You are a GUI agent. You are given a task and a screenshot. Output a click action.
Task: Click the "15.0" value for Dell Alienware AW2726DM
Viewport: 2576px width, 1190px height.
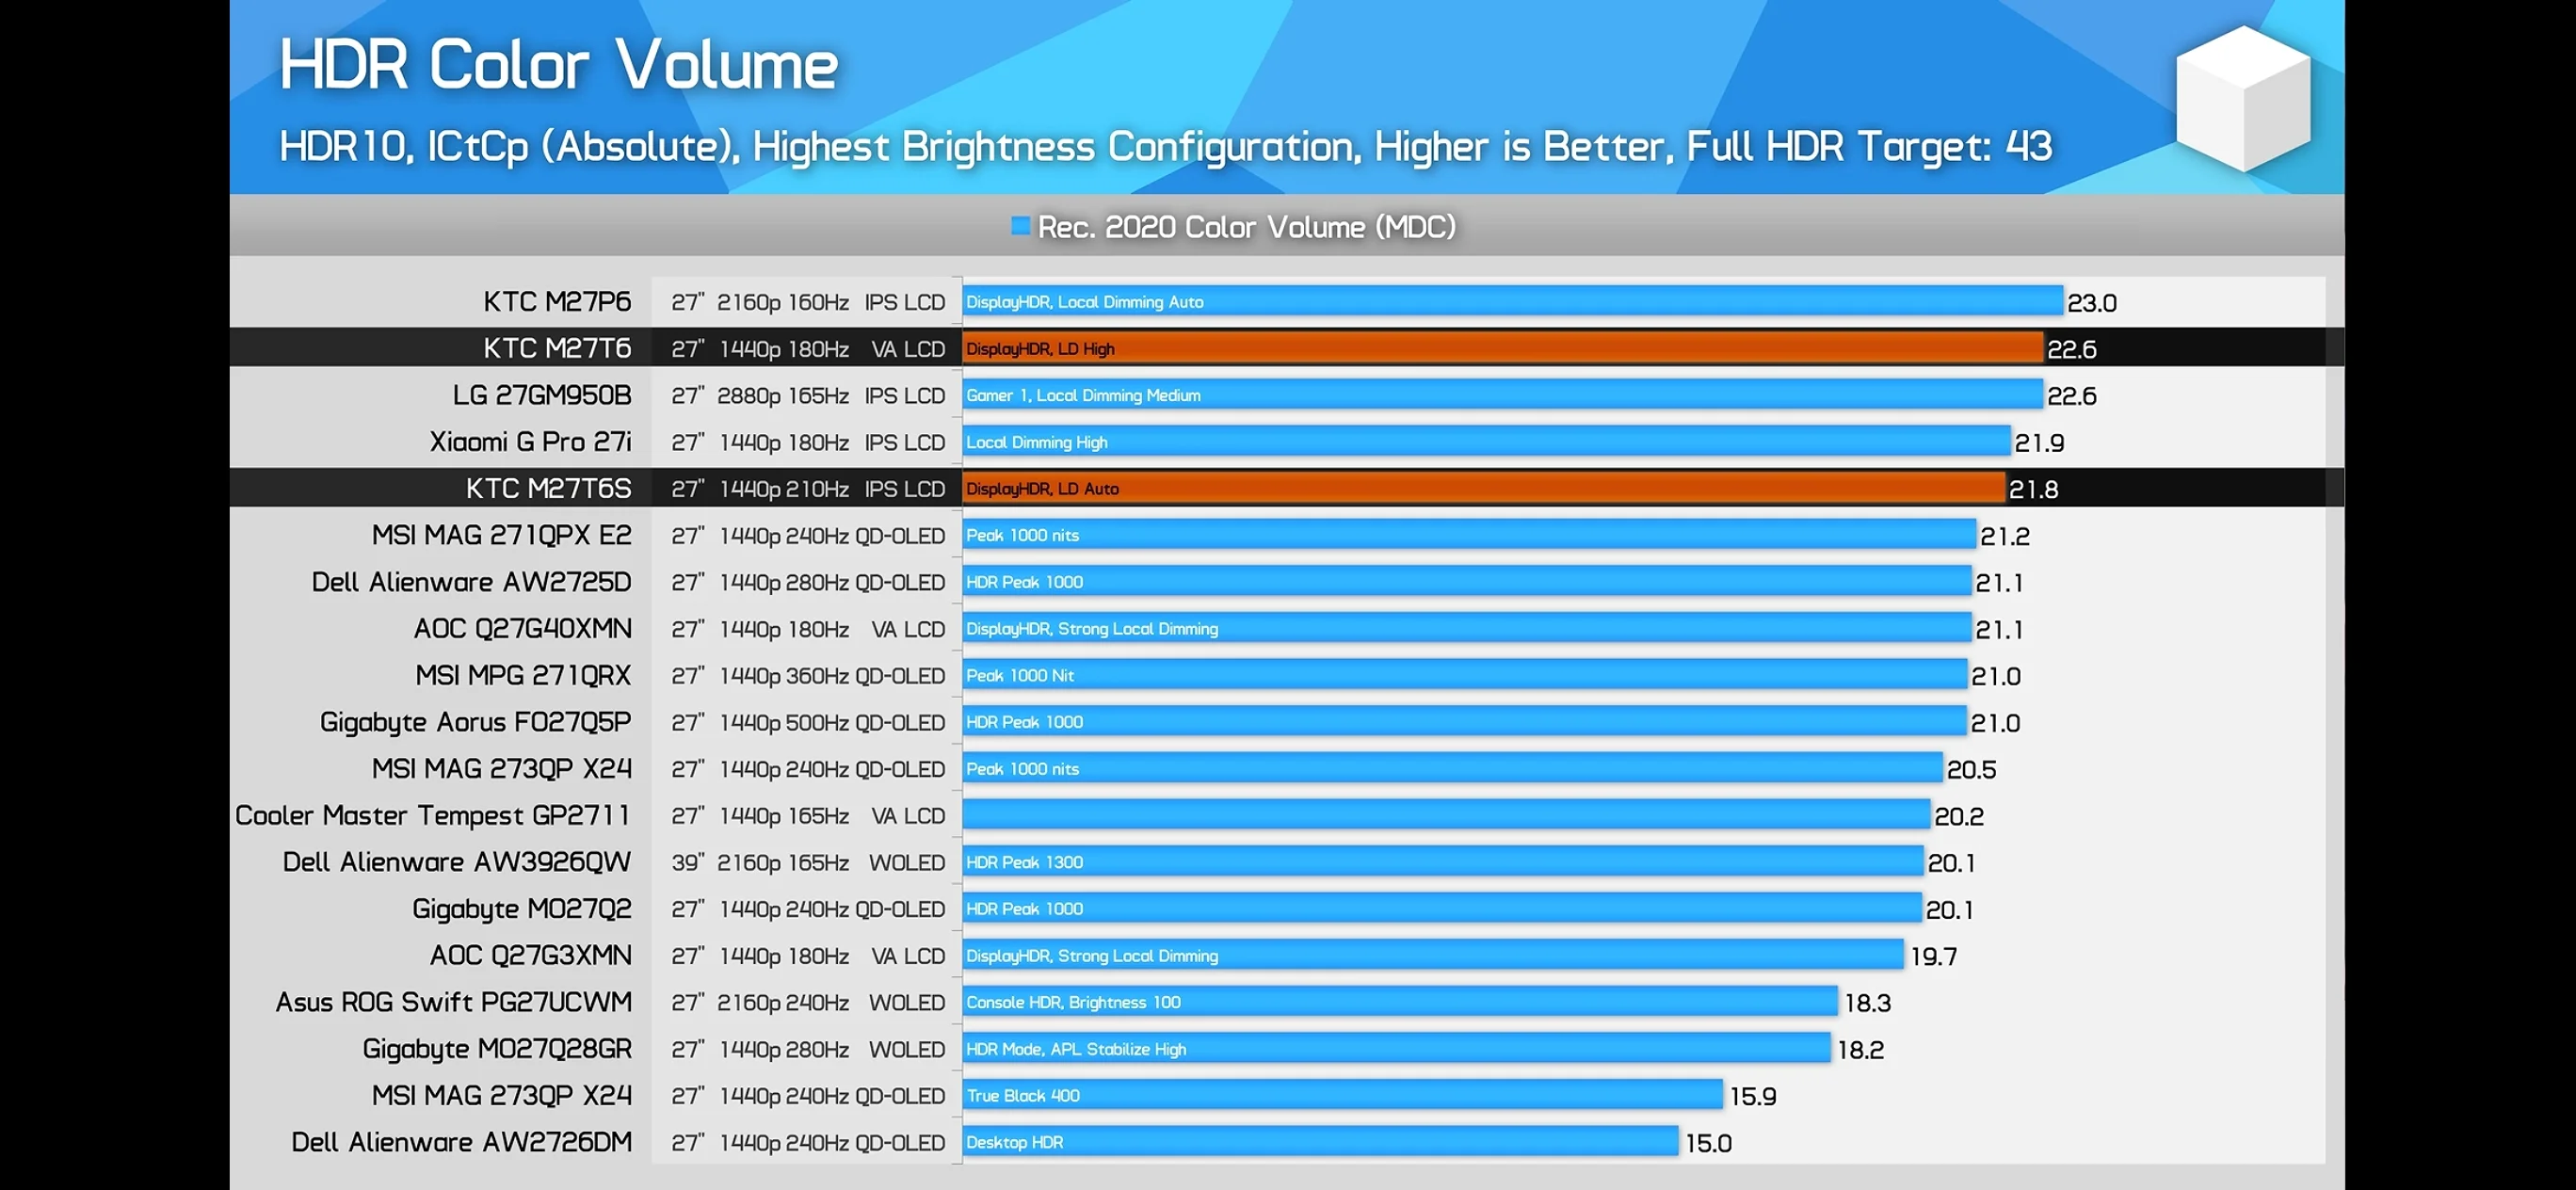[x=1708, y=1143]
